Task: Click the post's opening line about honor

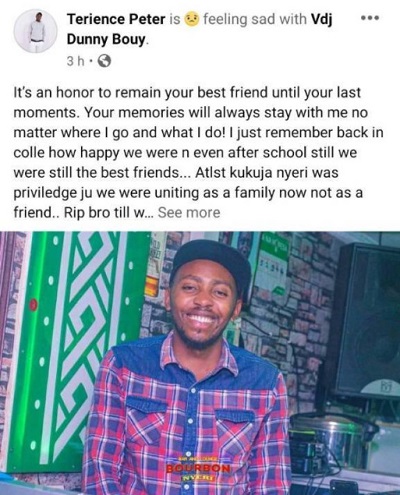Action: 187,93
